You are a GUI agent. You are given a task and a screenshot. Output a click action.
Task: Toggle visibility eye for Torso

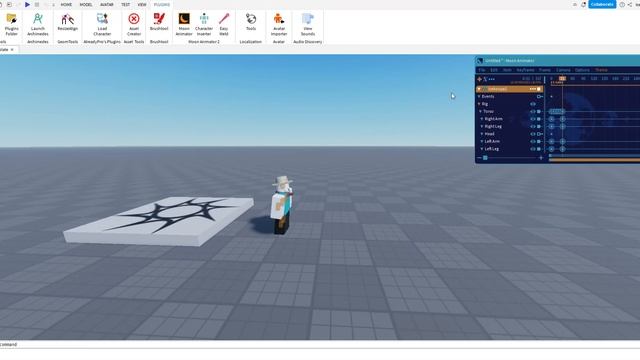[533, 111]
